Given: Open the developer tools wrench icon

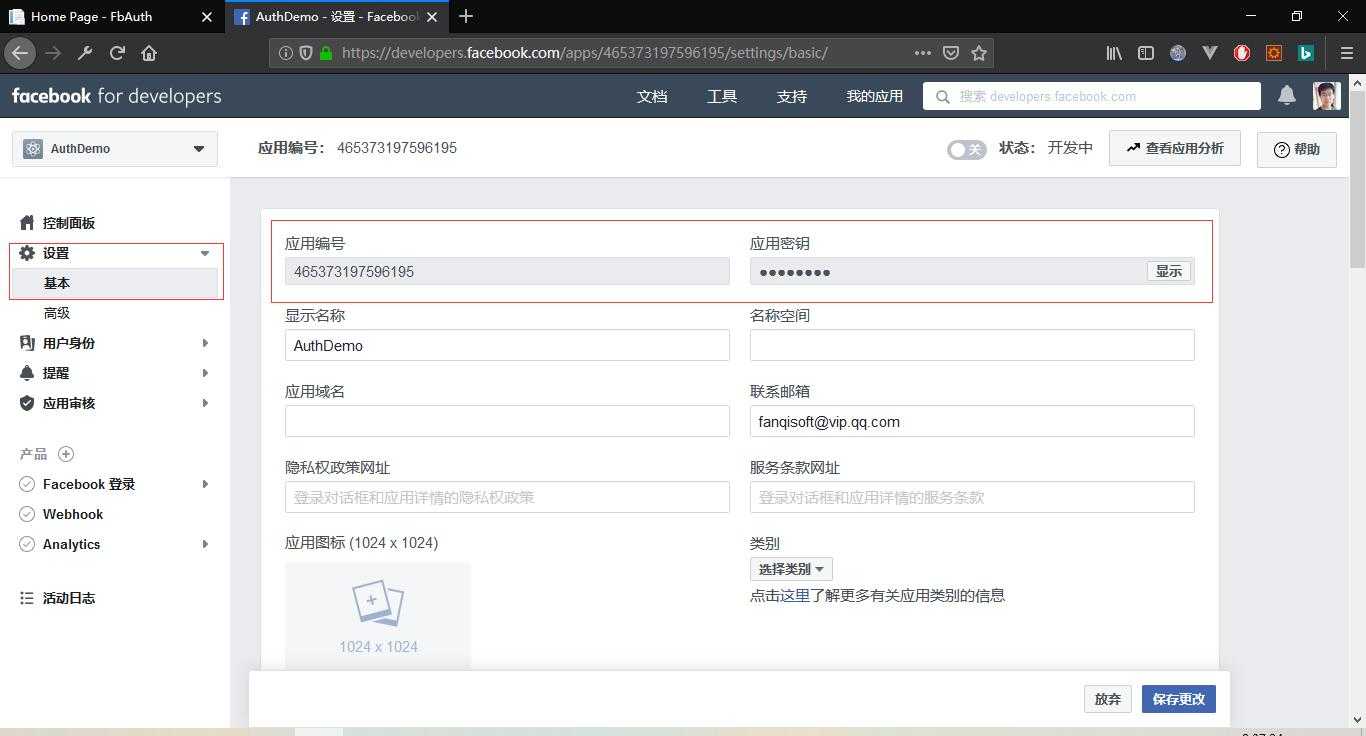Looking at the screenshot, I should click(x=85, y=53).
